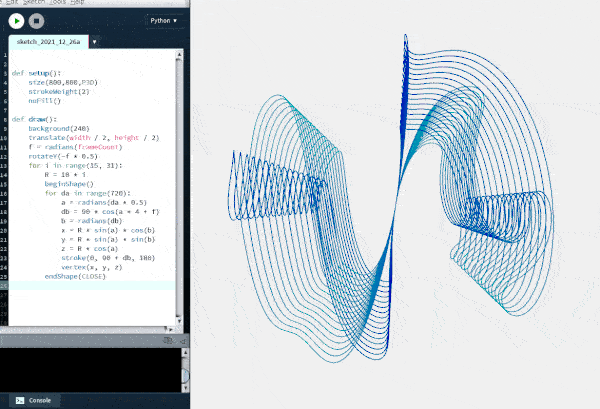The image size is (600, 409).
Task: Run the sketch with the Play button
Action: click(17, 20)
